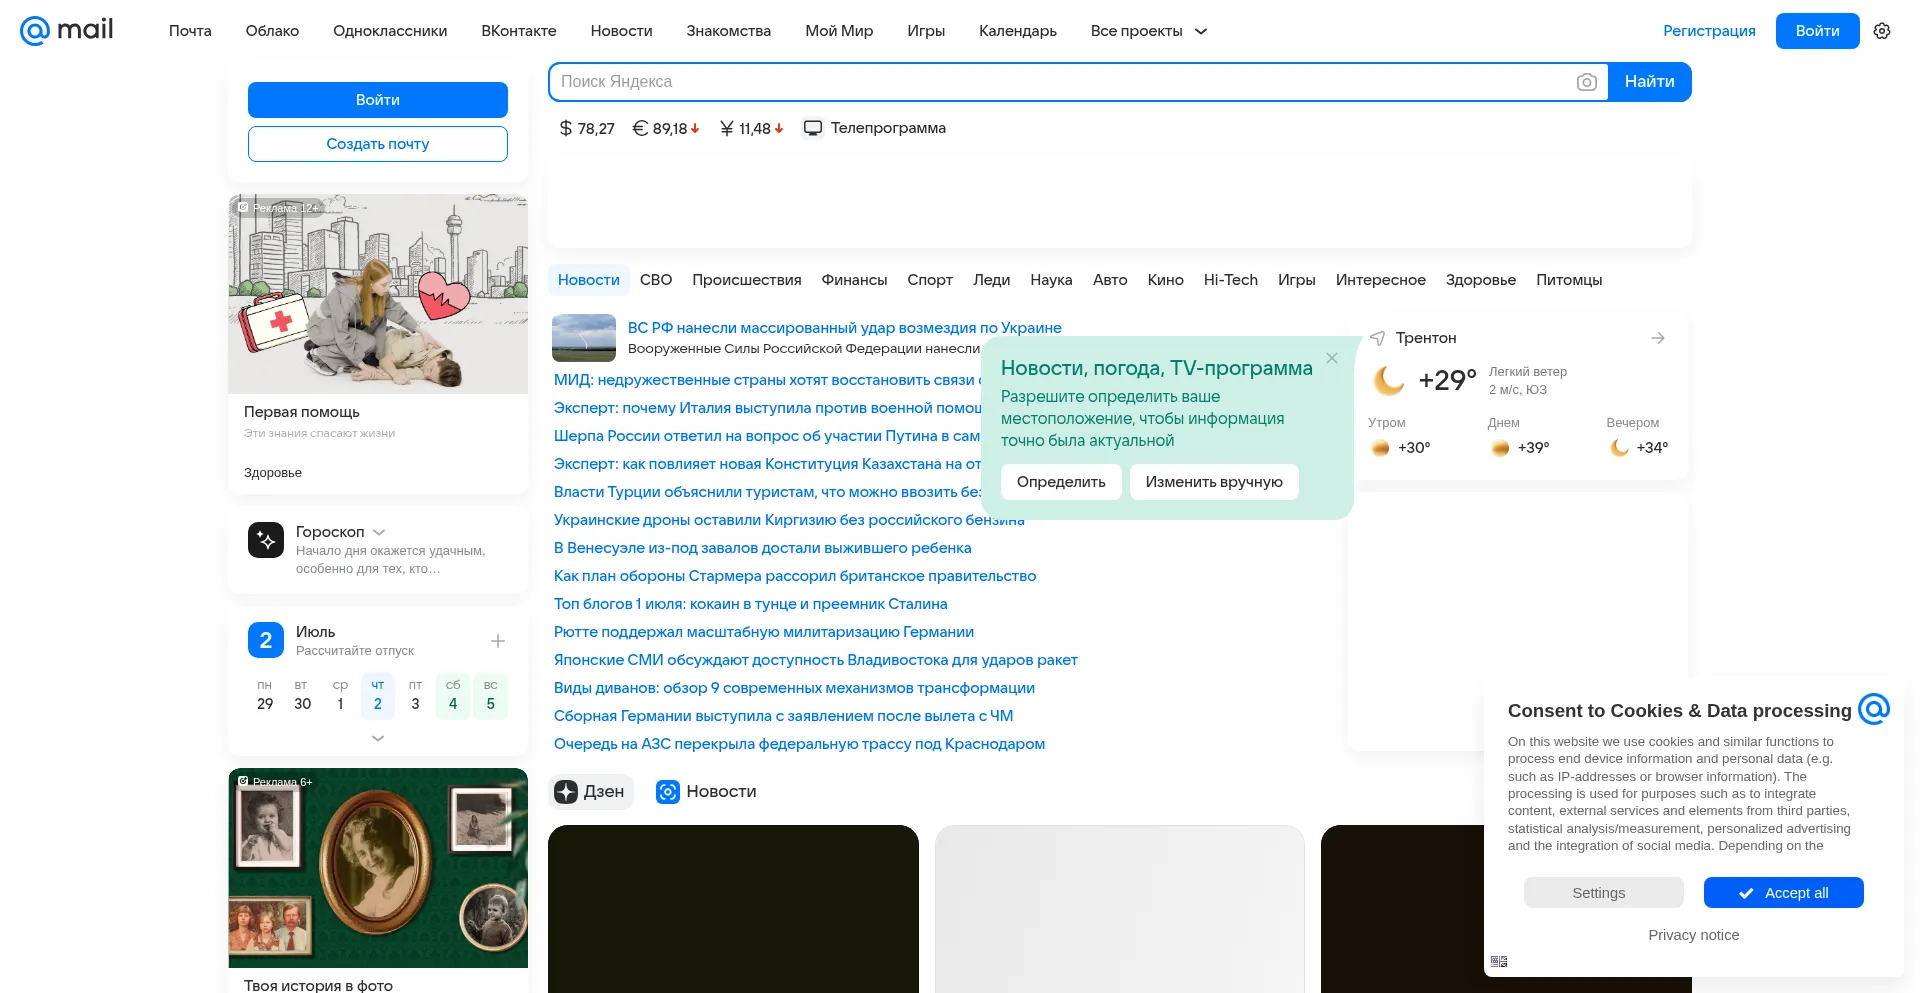Click the Новости feed icon tab
The height and width of the screenshot is (993, 1920).
(668, 792)
